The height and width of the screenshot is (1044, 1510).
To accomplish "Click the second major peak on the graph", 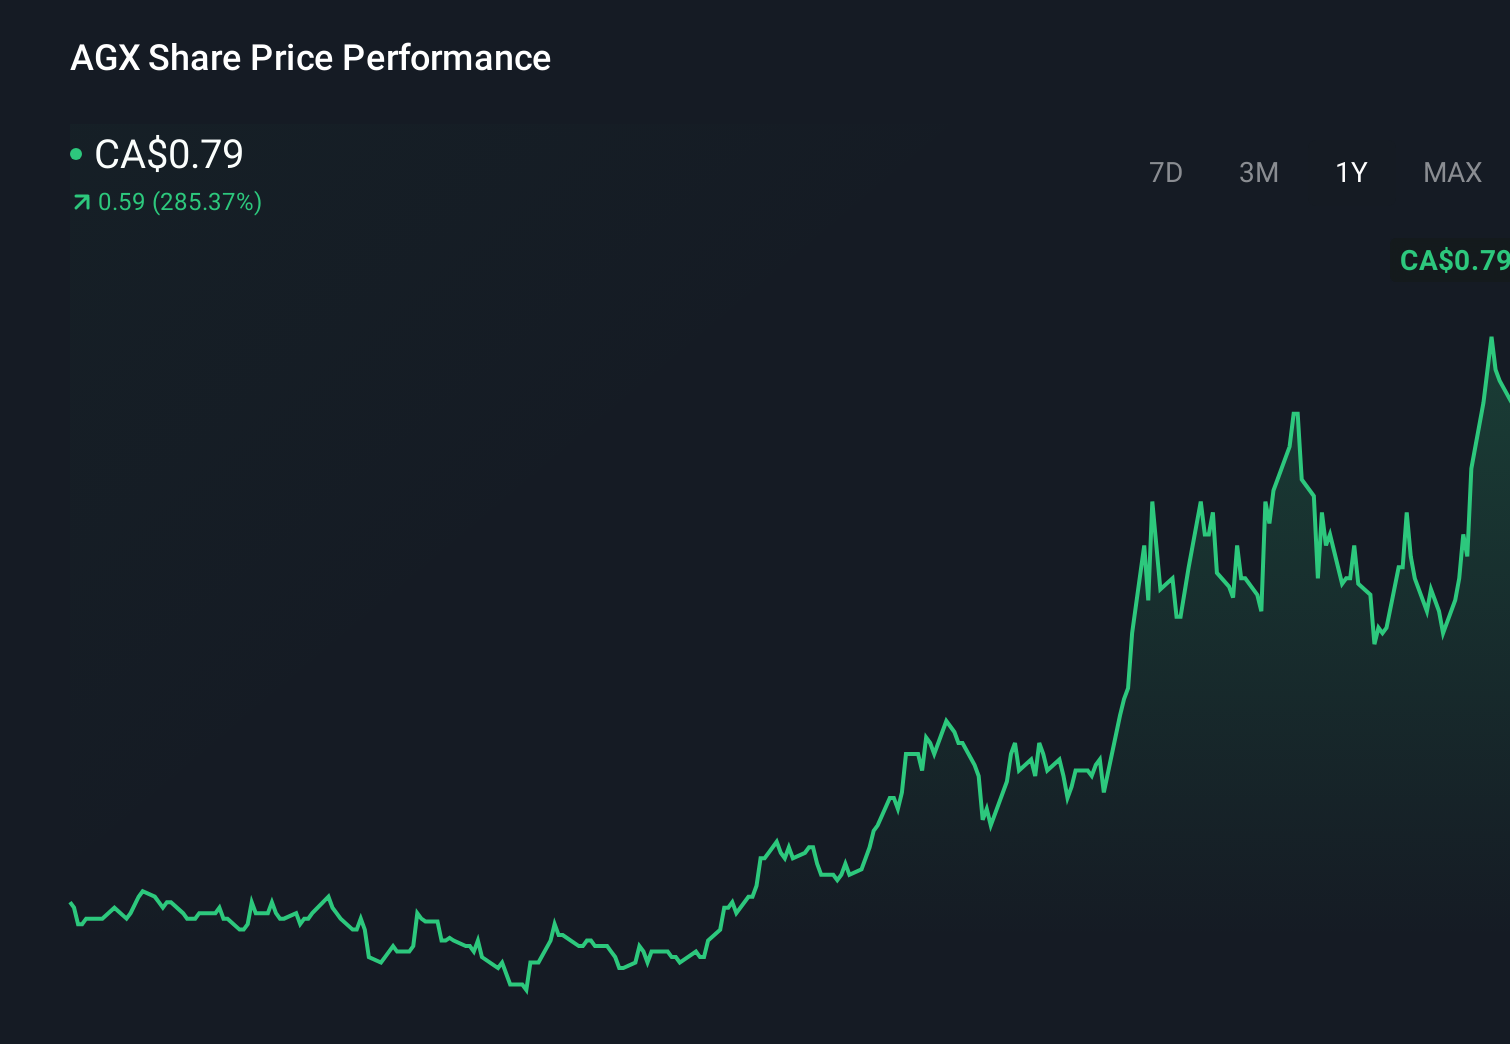I will pos(1296,412).
